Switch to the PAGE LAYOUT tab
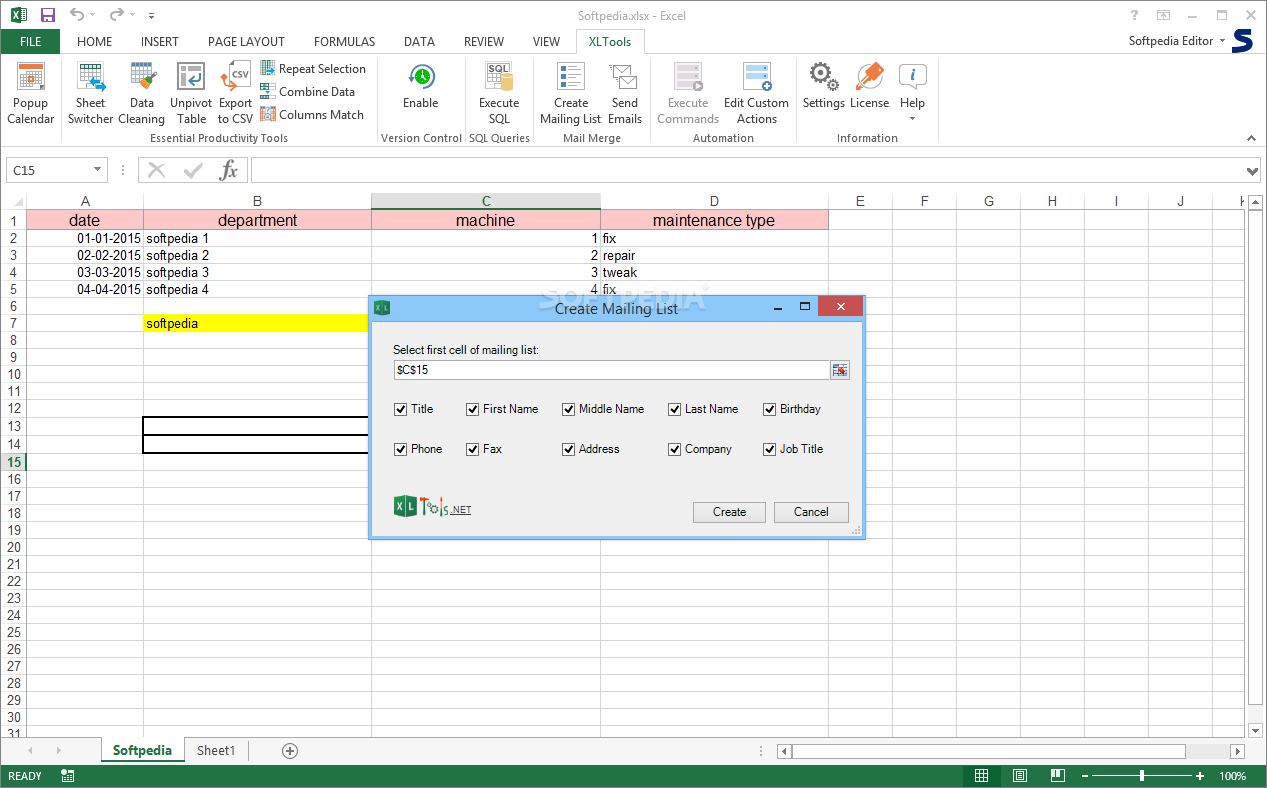Image resolution: width=1267 pixels, height=788 pixels. 246,41
